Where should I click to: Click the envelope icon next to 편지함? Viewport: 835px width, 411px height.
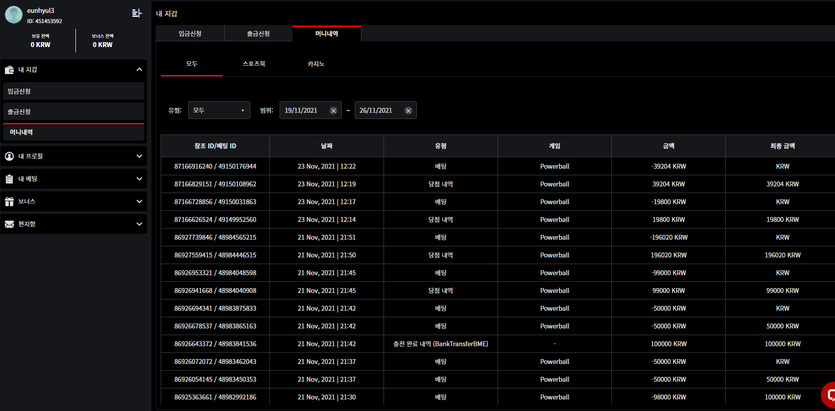[9, 224]
